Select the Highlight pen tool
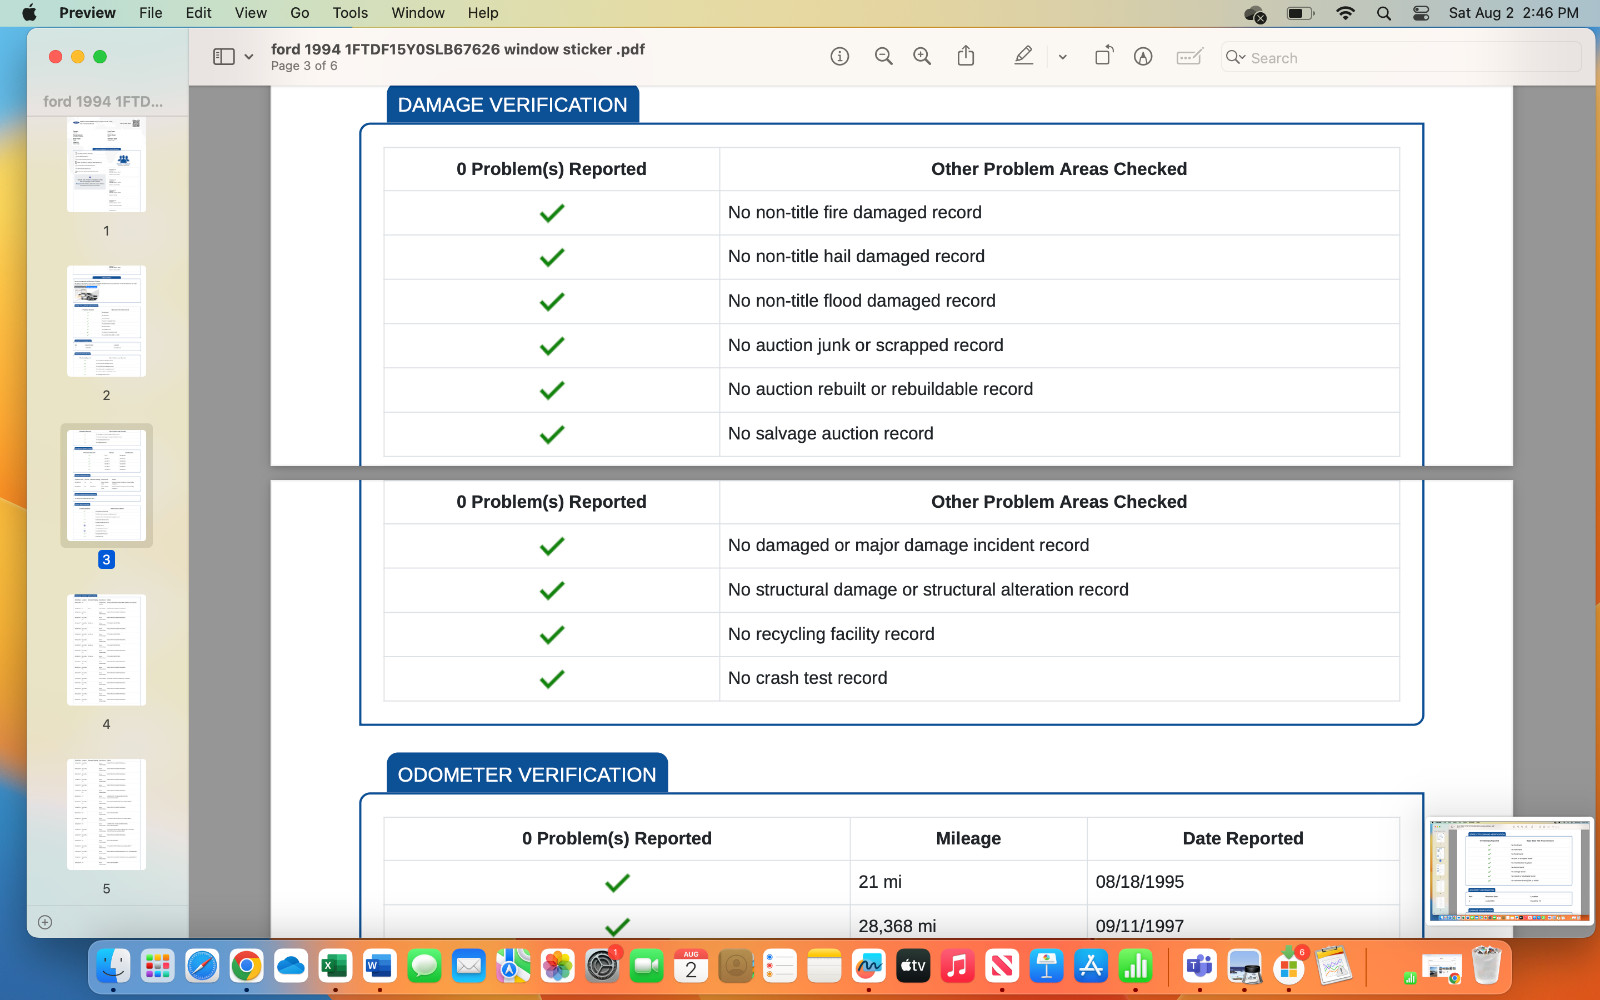 pos(1023,57)
